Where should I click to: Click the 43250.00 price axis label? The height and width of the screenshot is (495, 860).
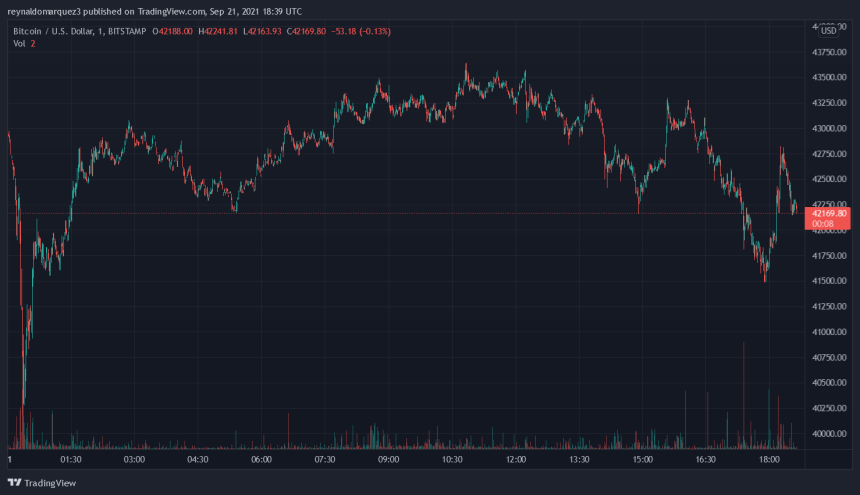tap(829, 103)
